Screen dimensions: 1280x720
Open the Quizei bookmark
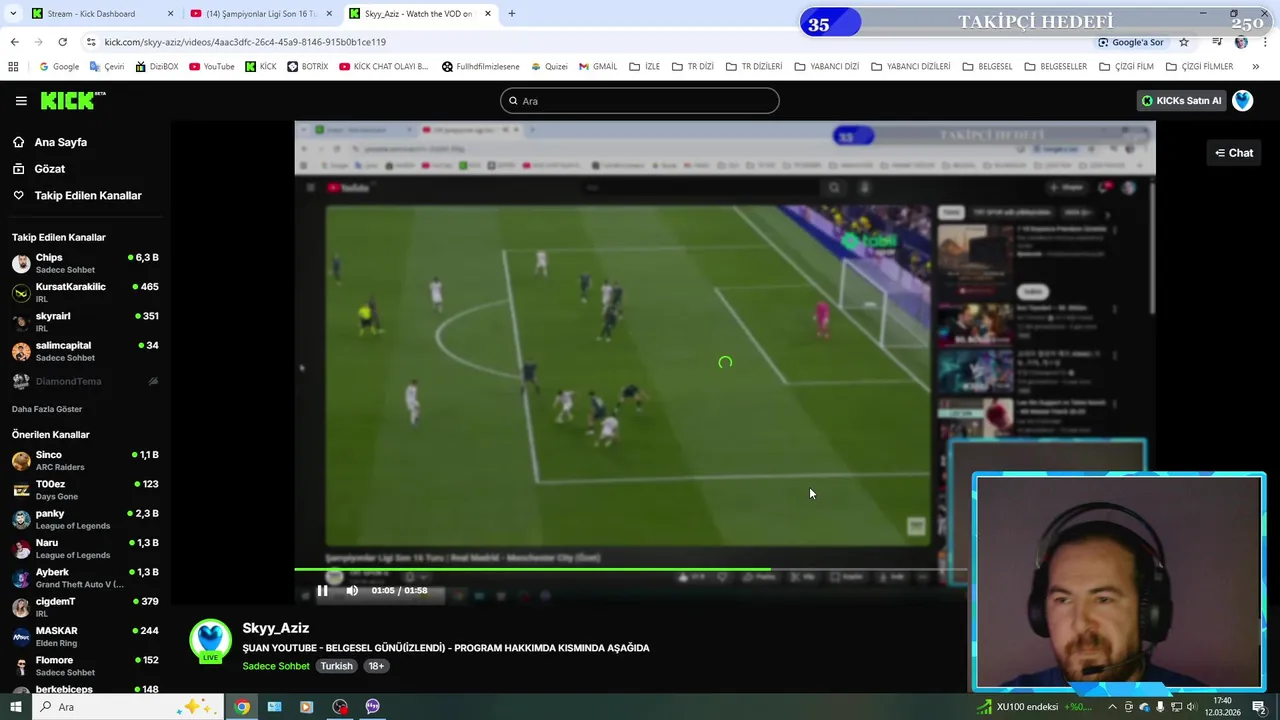(549, 67)
